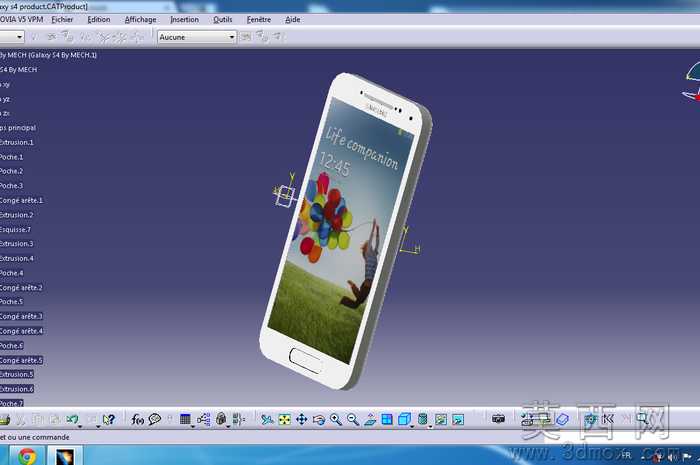The image size is (700, 465).
Task: Click the multi-view blue window icon
Action: [x=387, y=419]
